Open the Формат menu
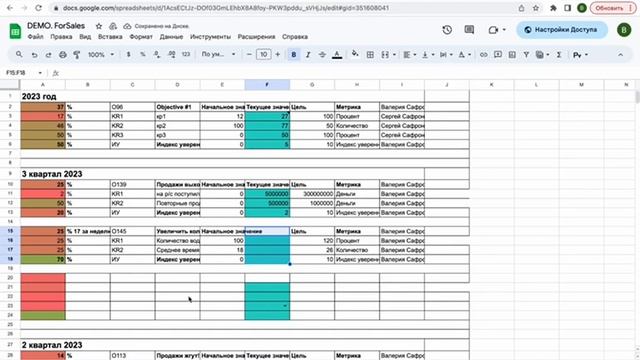 [141, 37]
